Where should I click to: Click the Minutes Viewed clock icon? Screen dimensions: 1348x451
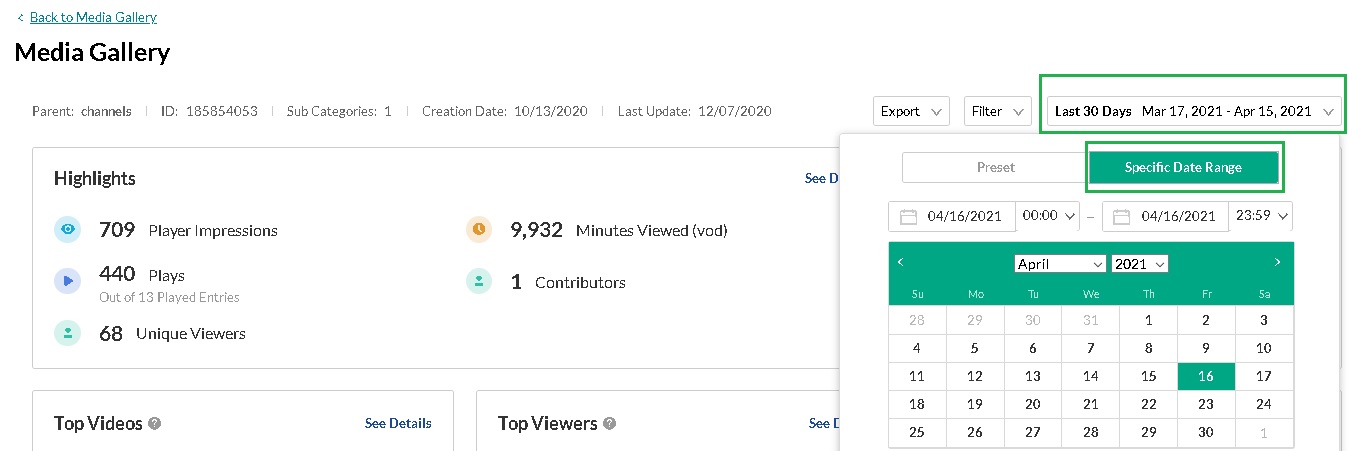[x=479, y=230]
